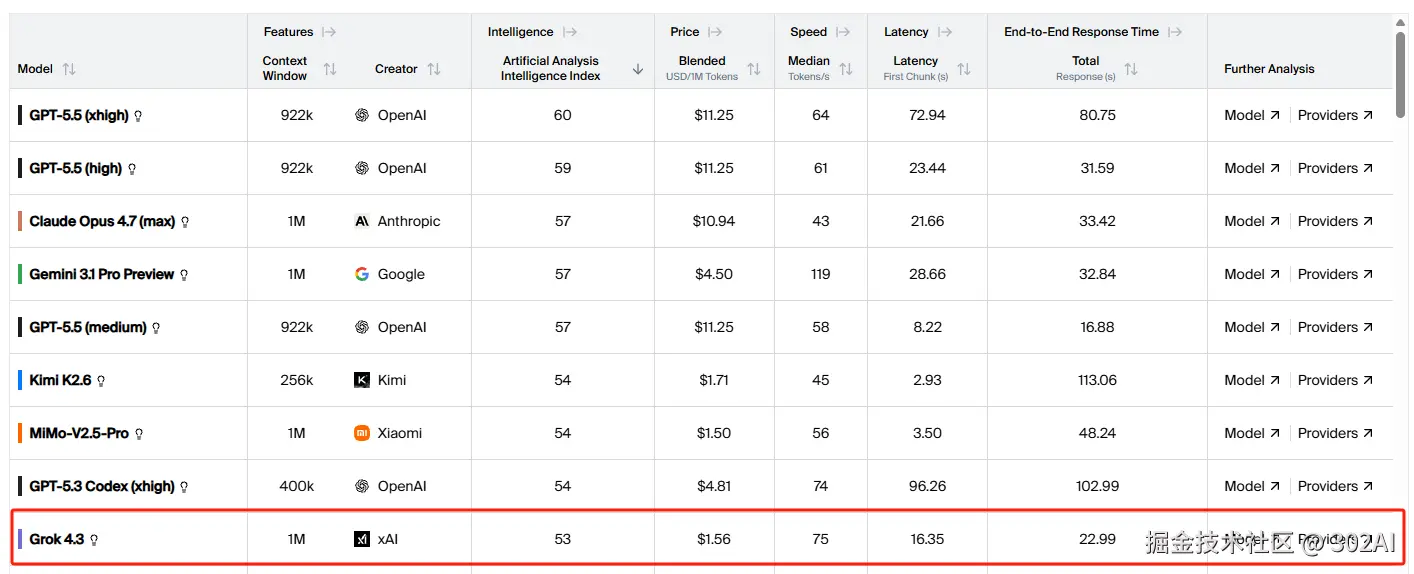Click the lightbulb icon beside Grok 4.3
The image size is (1414, 574).
94,540
